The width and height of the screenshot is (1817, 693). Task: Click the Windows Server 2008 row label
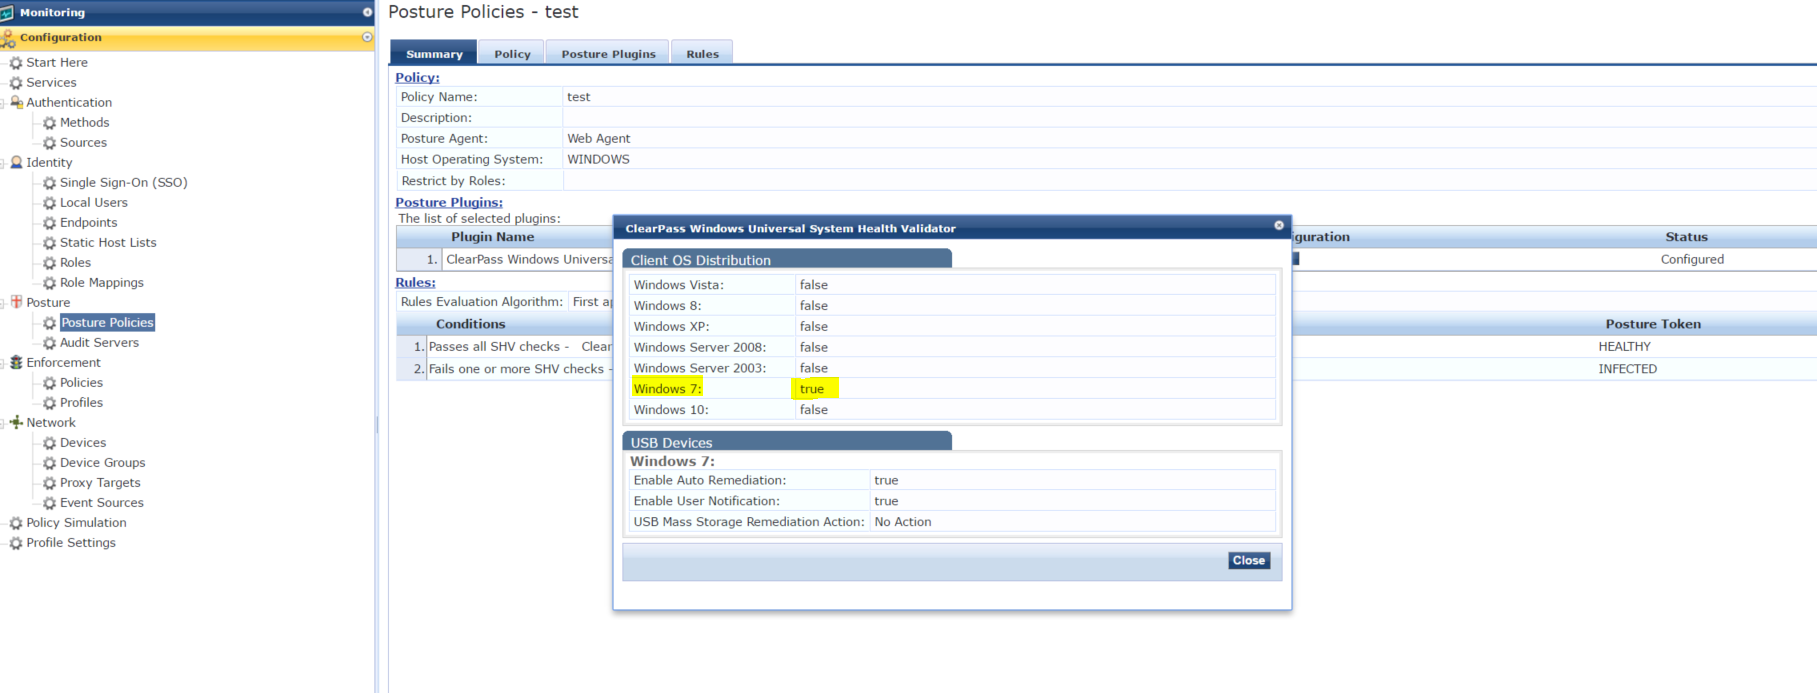700,347
